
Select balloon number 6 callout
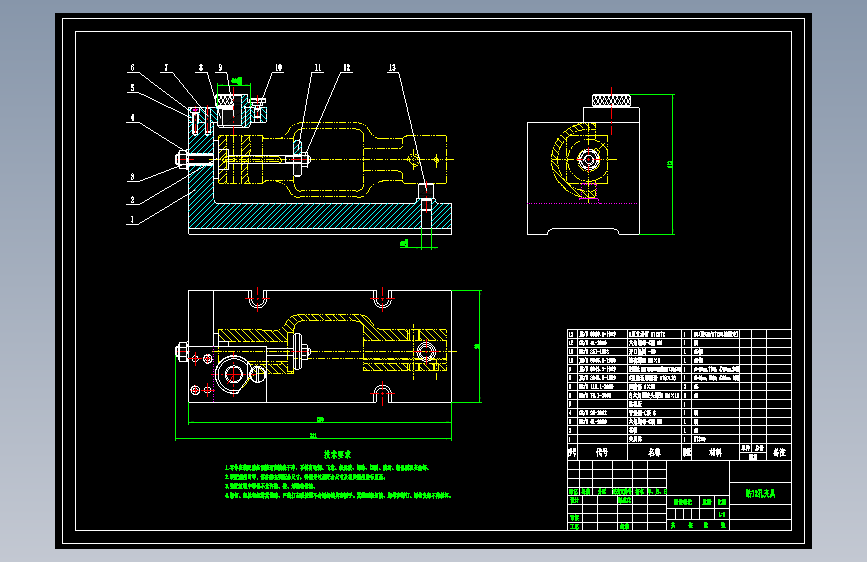[x=132, y=67]
